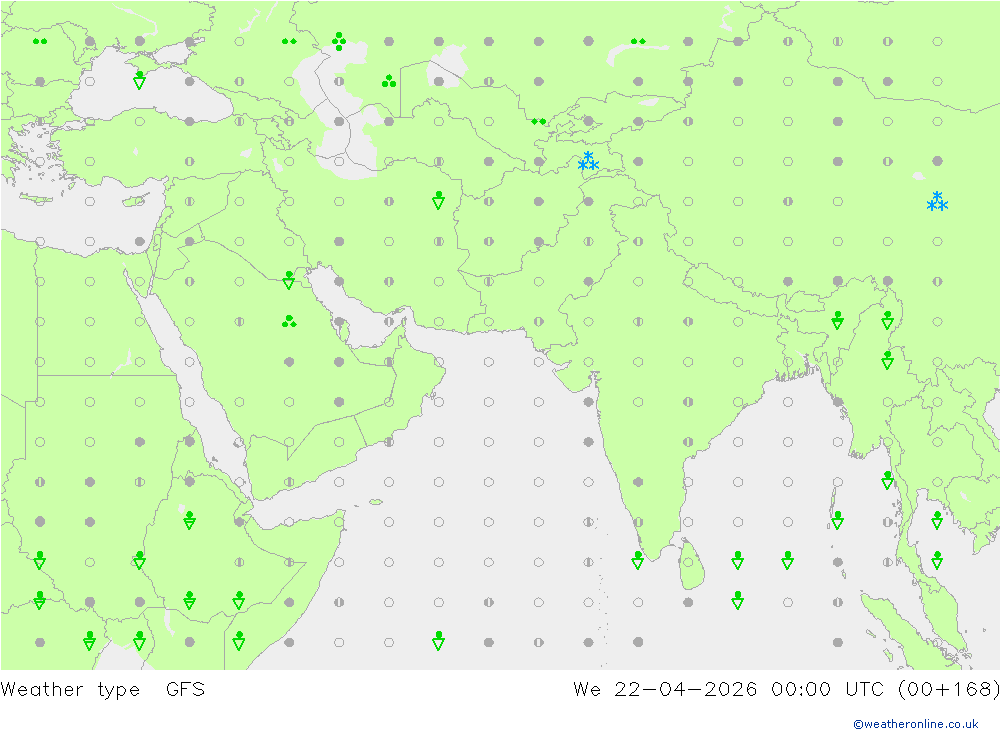Click the '(00+168)' forecast hour text
The image size is (1000, 733).
coord(948,690)
